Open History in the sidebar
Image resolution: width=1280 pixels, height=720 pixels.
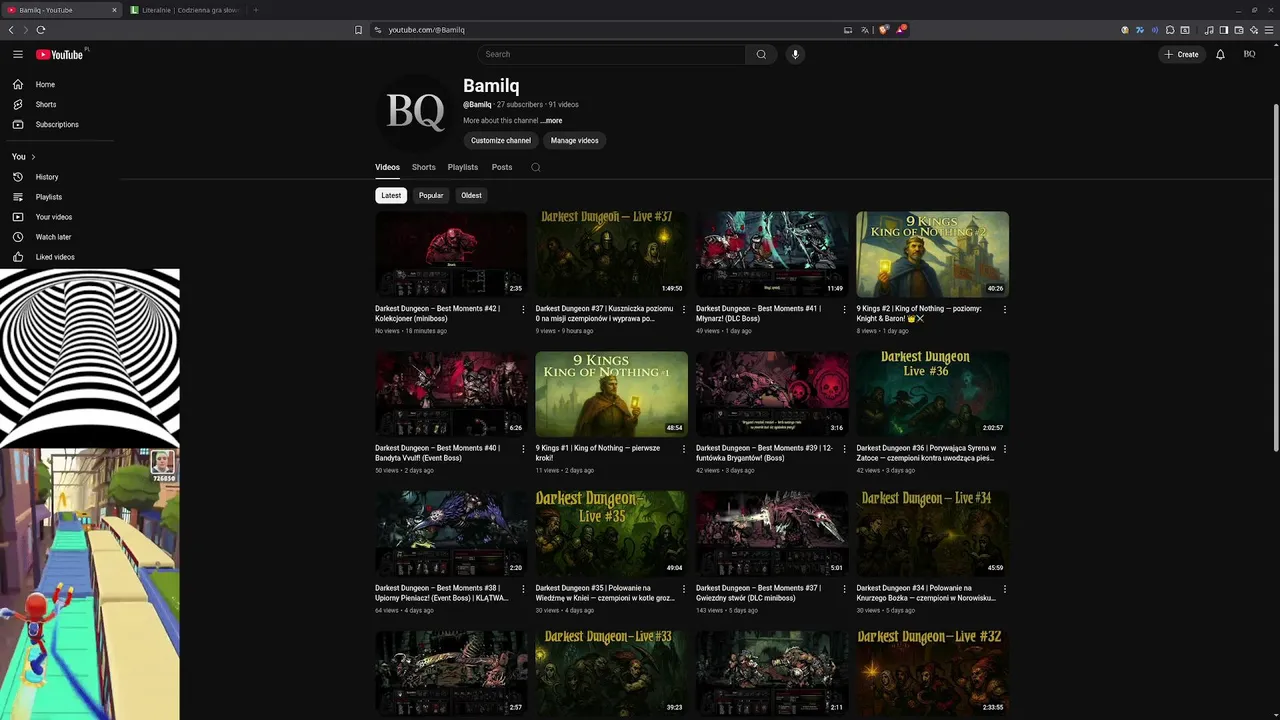tap(58, 177)
